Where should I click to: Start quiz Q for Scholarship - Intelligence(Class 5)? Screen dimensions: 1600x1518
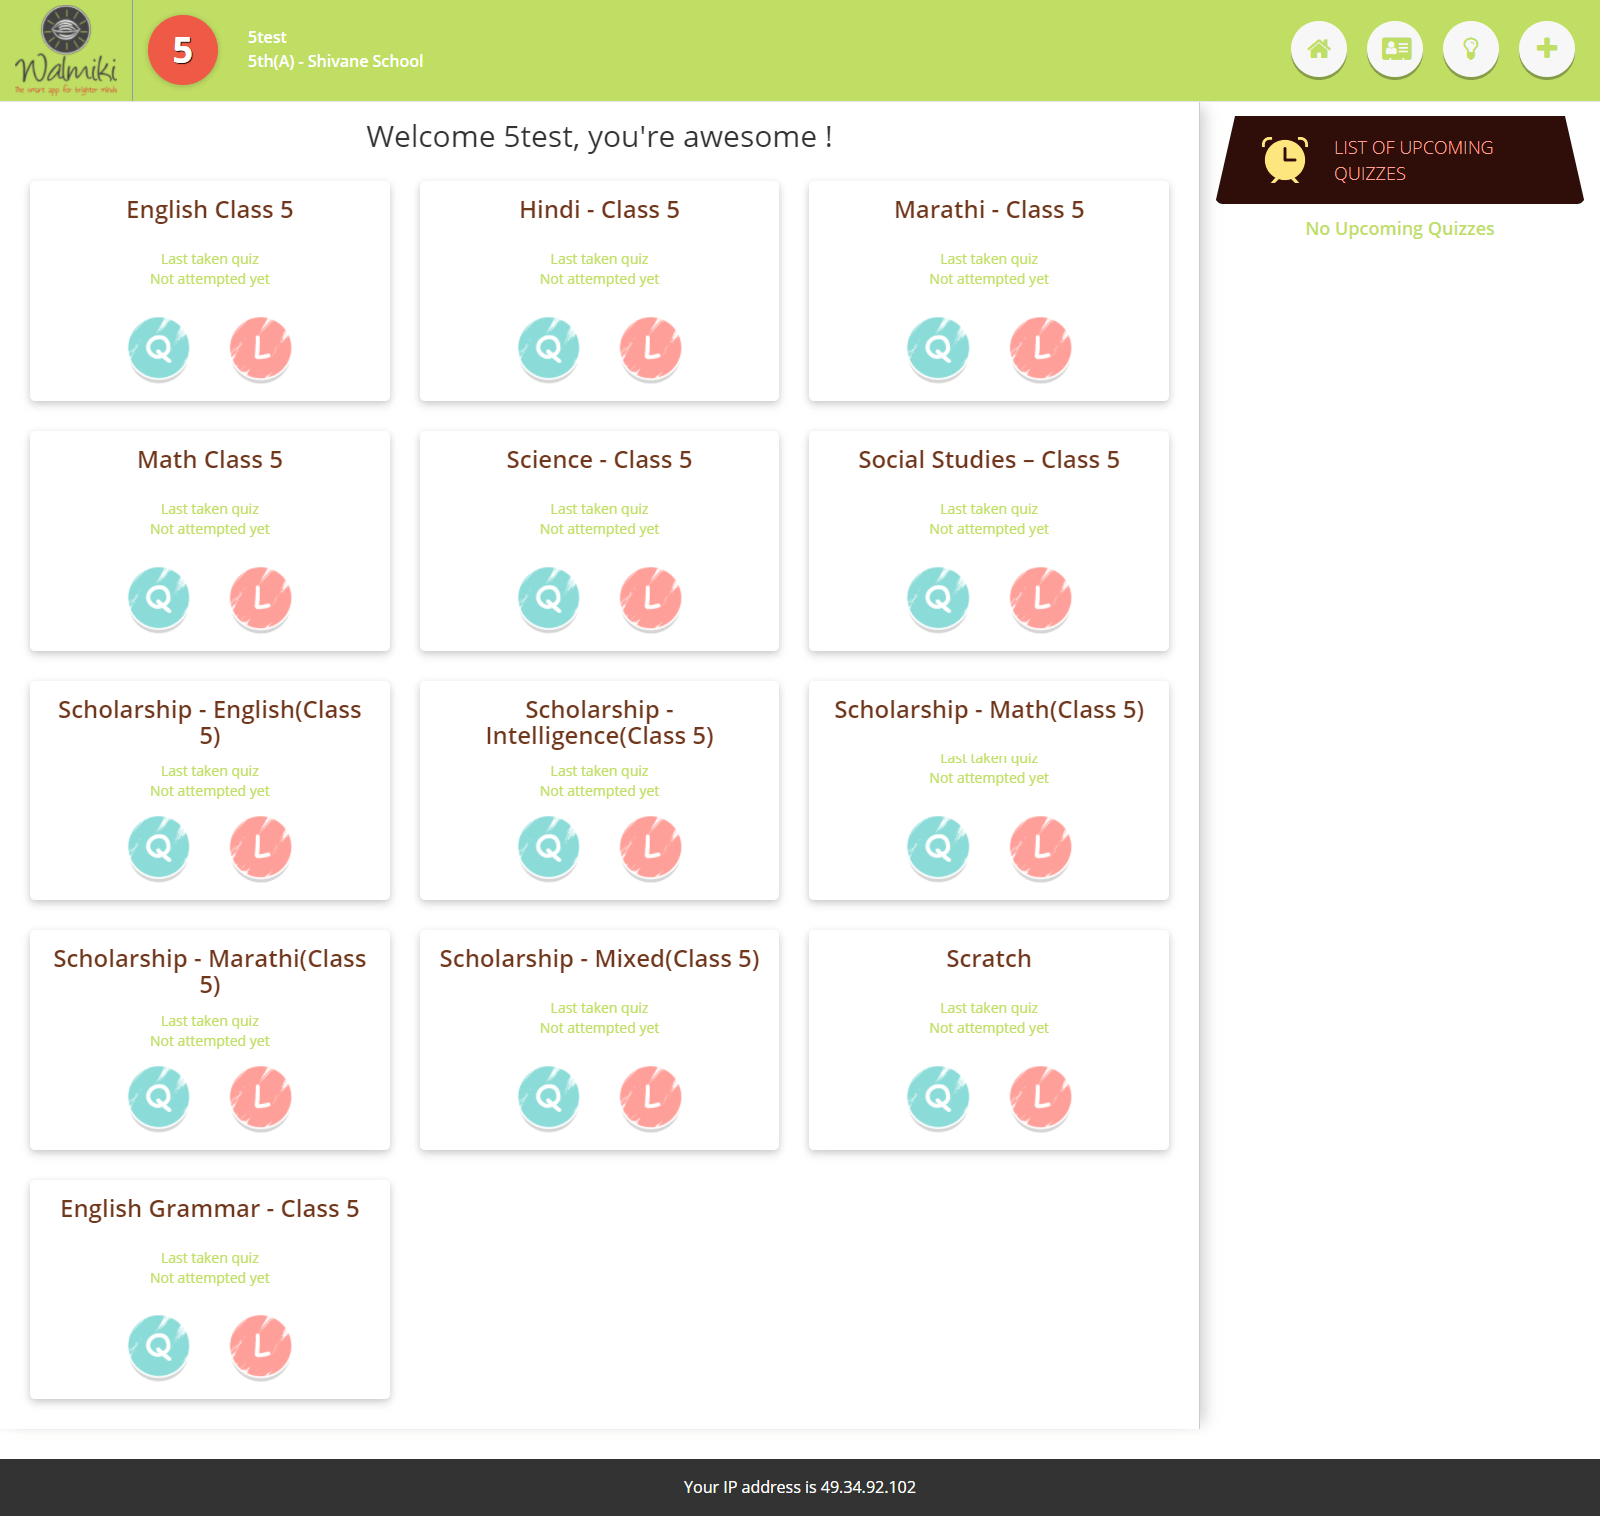[x=549, y=847]
